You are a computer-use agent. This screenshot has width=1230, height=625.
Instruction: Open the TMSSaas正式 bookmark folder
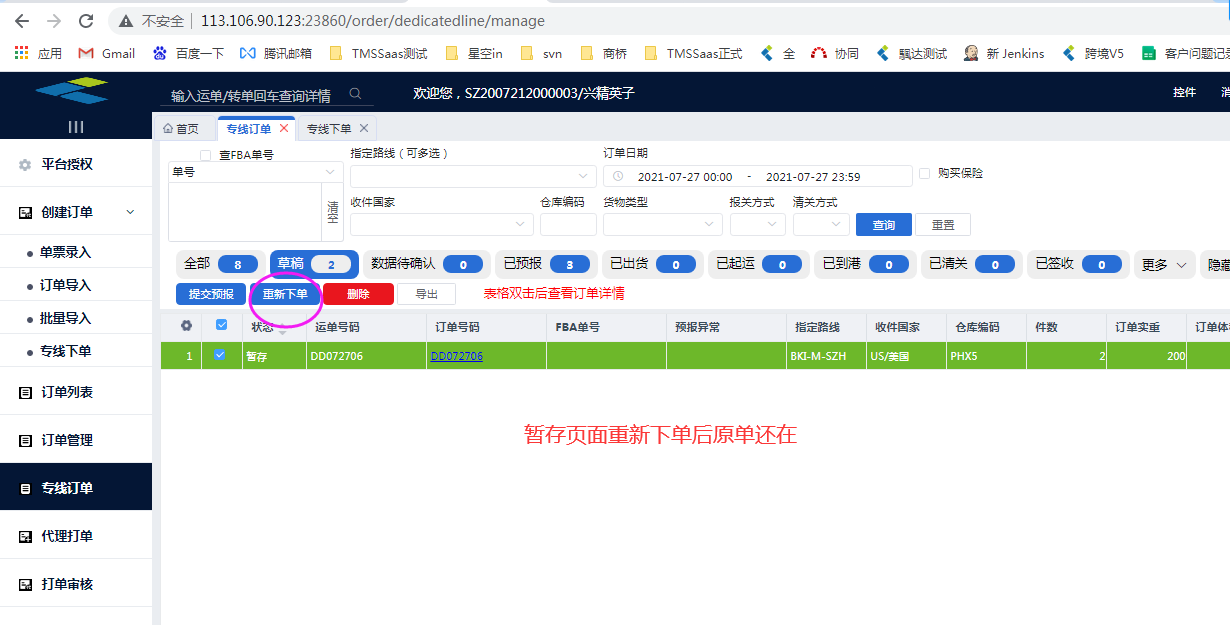694,53
